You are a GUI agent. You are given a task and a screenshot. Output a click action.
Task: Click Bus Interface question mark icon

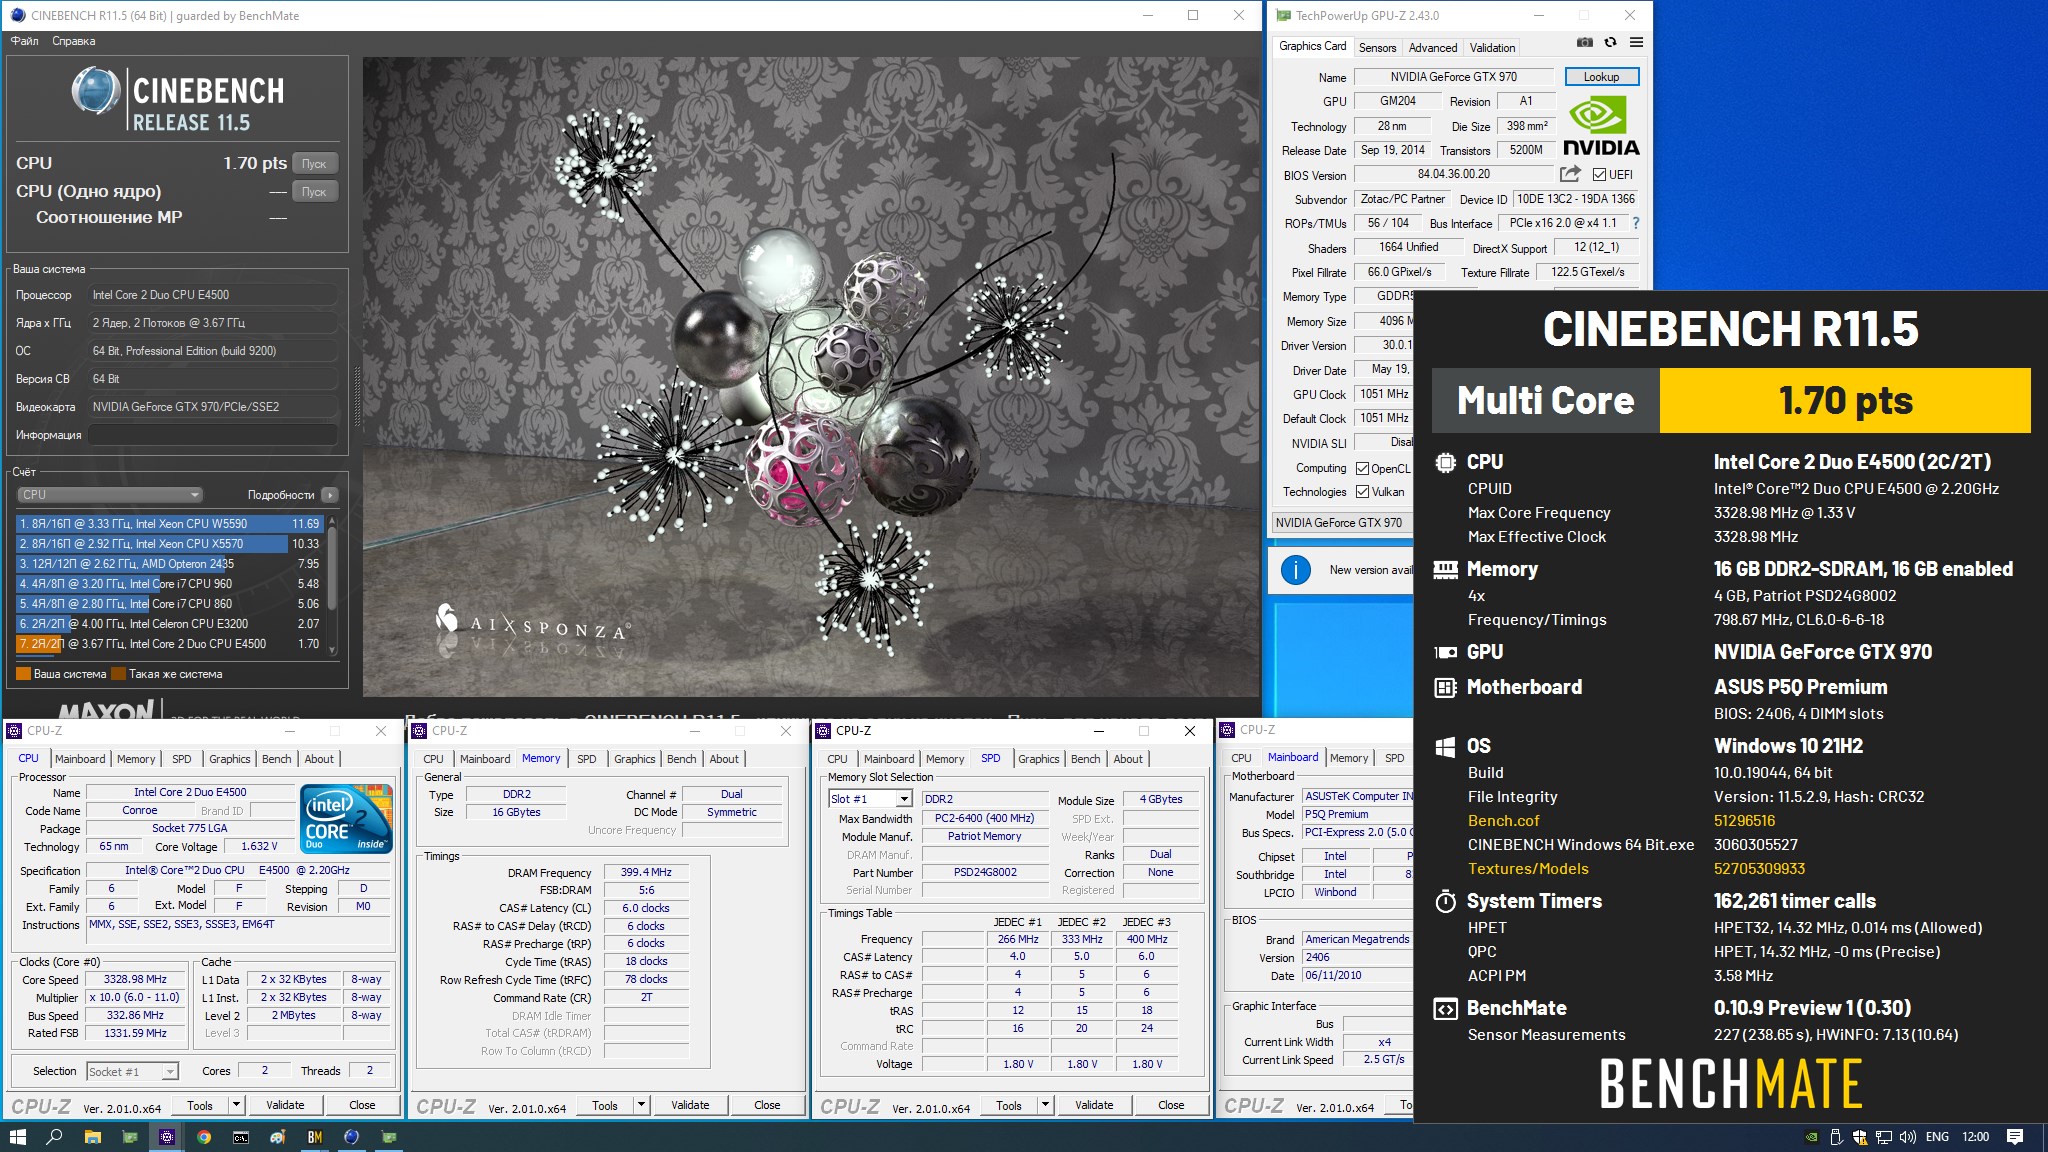click(x=1636, y=223)
